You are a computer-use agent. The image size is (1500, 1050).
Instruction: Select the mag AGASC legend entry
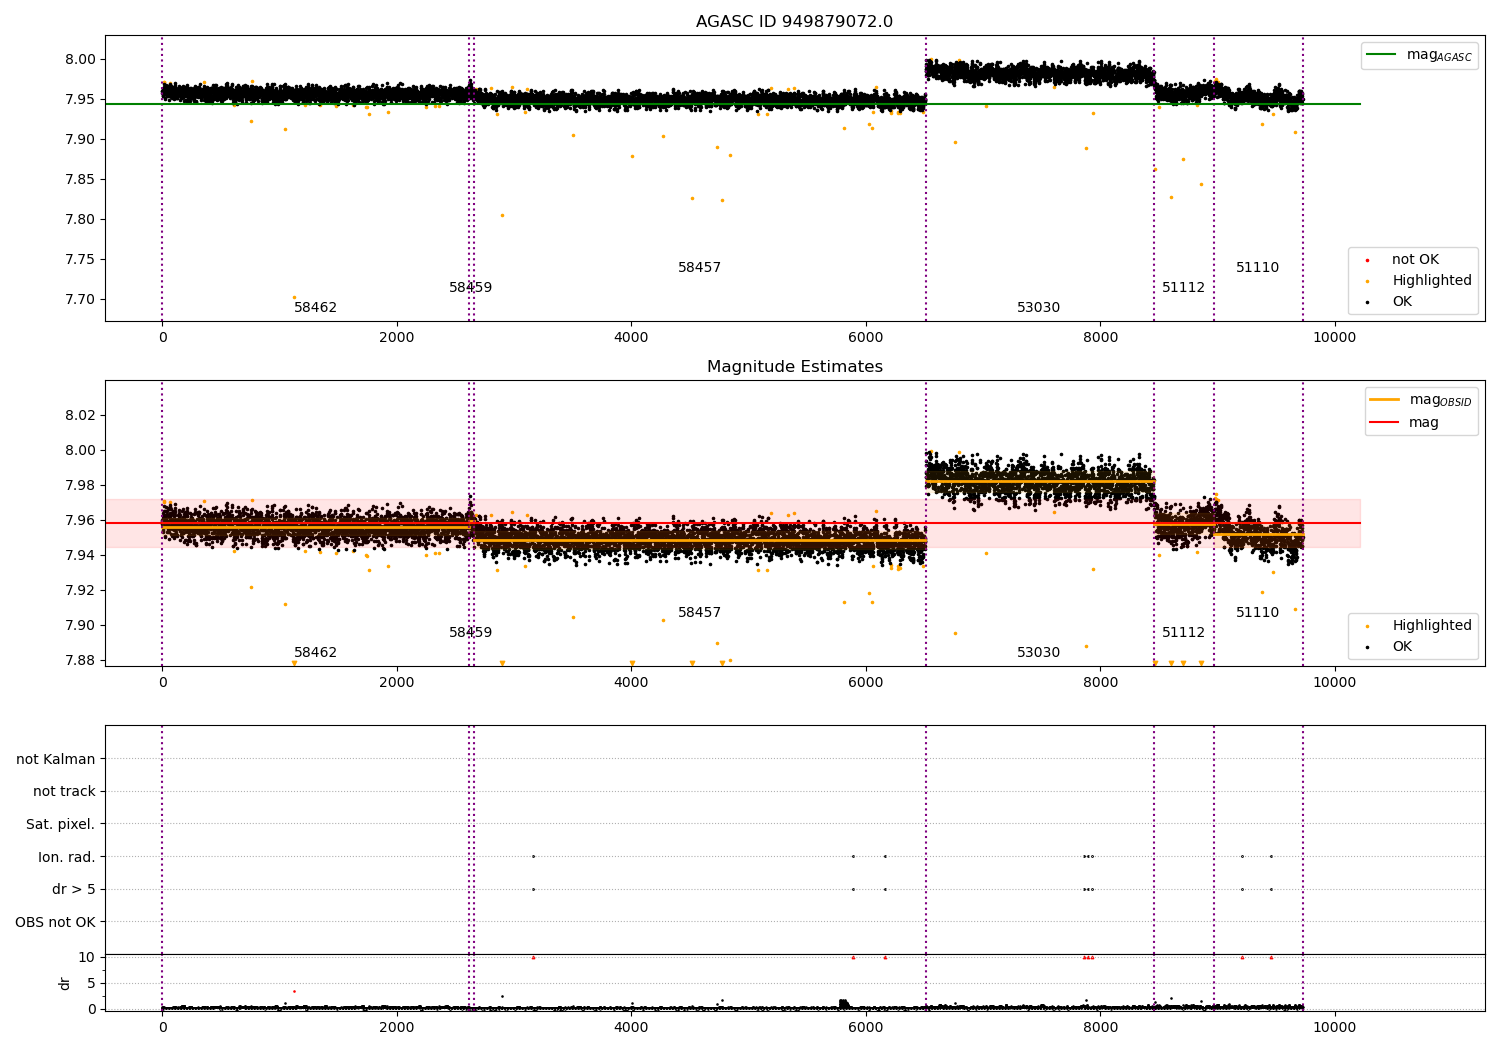pos(1419,55)
